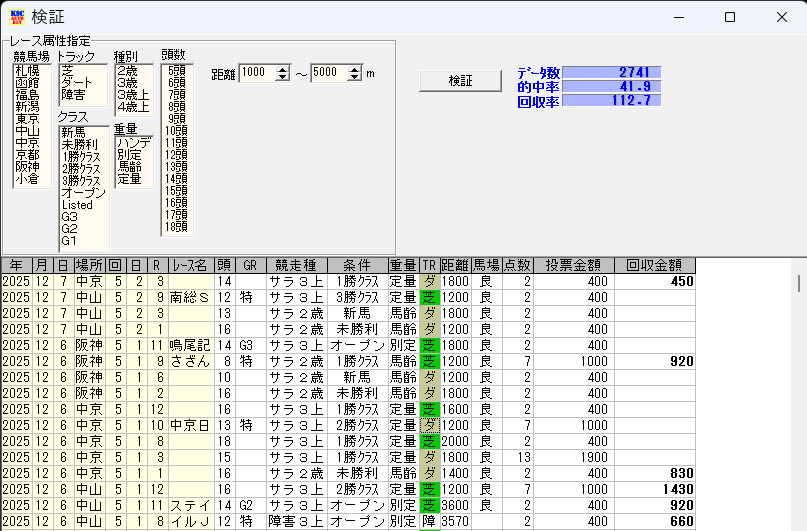Click the minimum distance field showing 1000
The image size is (807, 531).
pyautogui.click(x=255, y=73)
